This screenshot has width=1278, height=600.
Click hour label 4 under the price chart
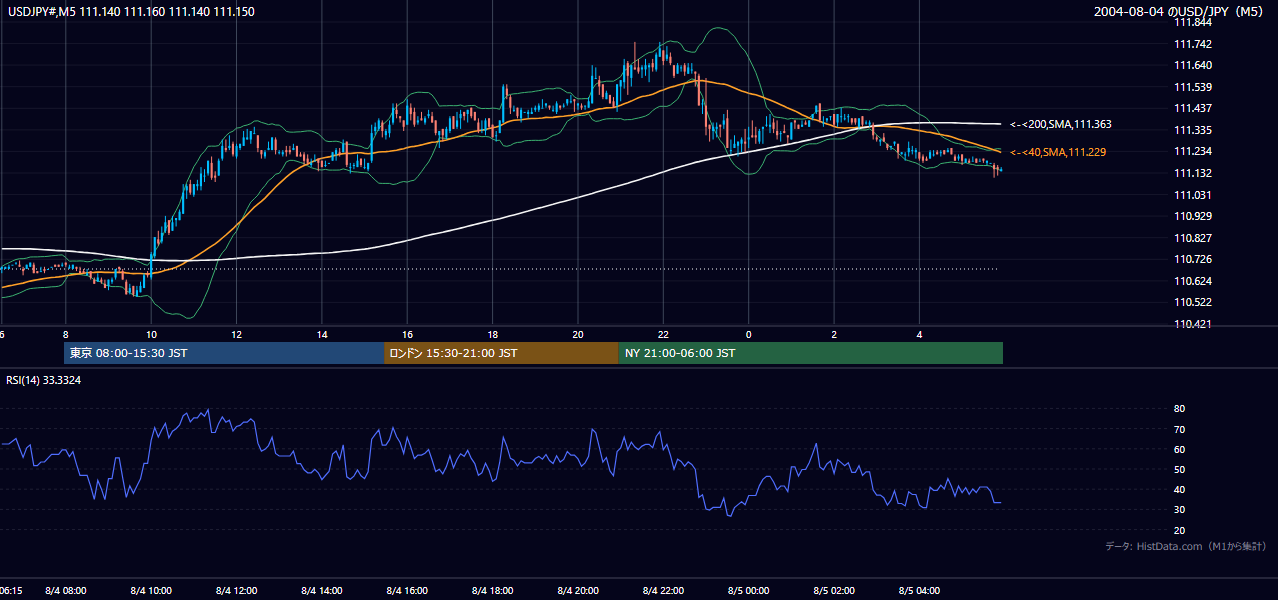[920, 334]
